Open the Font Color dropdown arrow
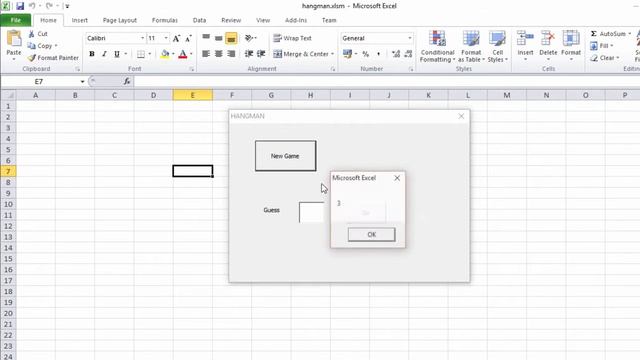Image resolution: width=640 pixels, height=360 pixels. tap(191, 54)
